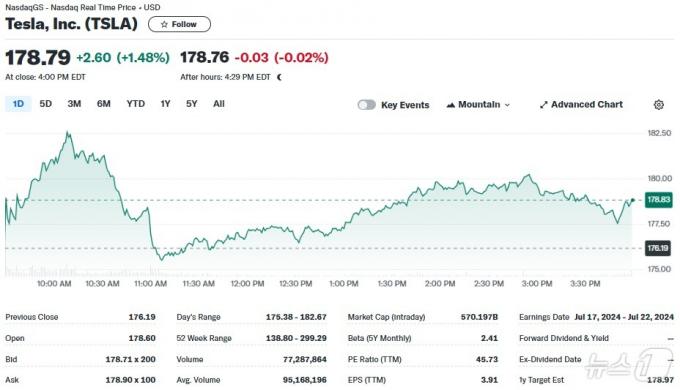Click the Forward Dividend & Yield label
The image size is (680, 390).
coord(564,338)
